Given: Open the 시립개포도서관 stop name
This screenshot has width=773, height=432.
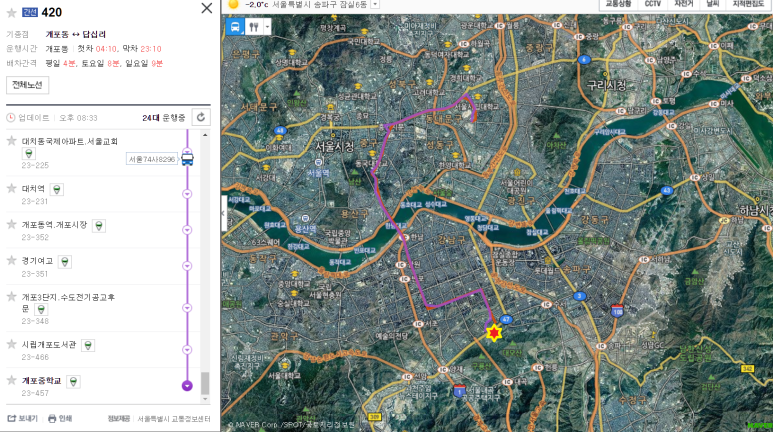Looking at the screenshot, I should [x=49, y=345].
